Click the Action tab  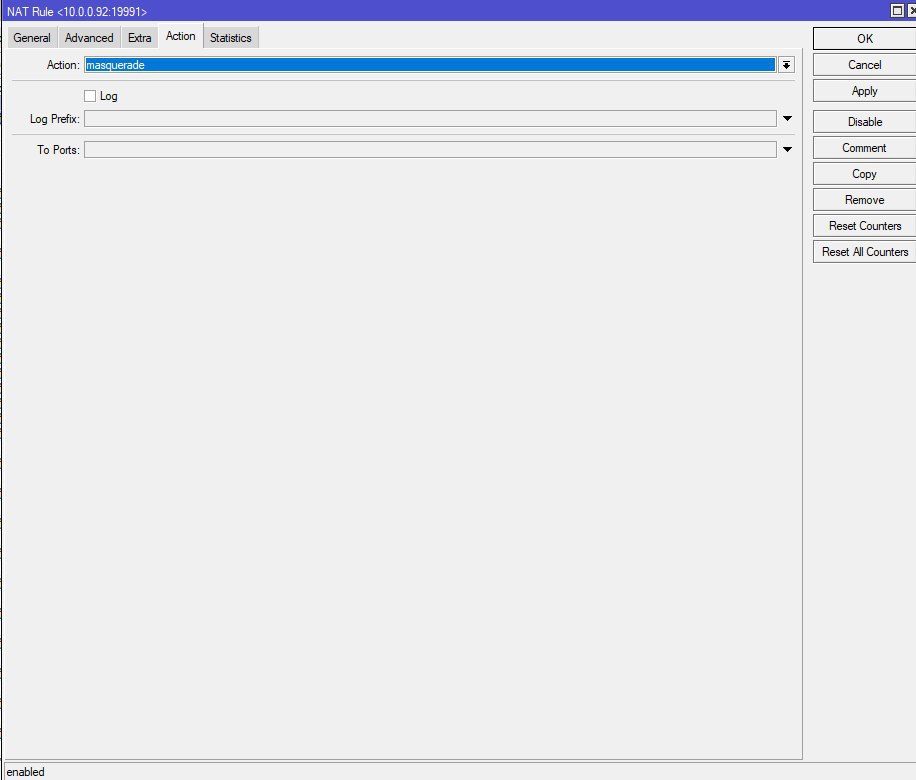click(x=181, y=36)
